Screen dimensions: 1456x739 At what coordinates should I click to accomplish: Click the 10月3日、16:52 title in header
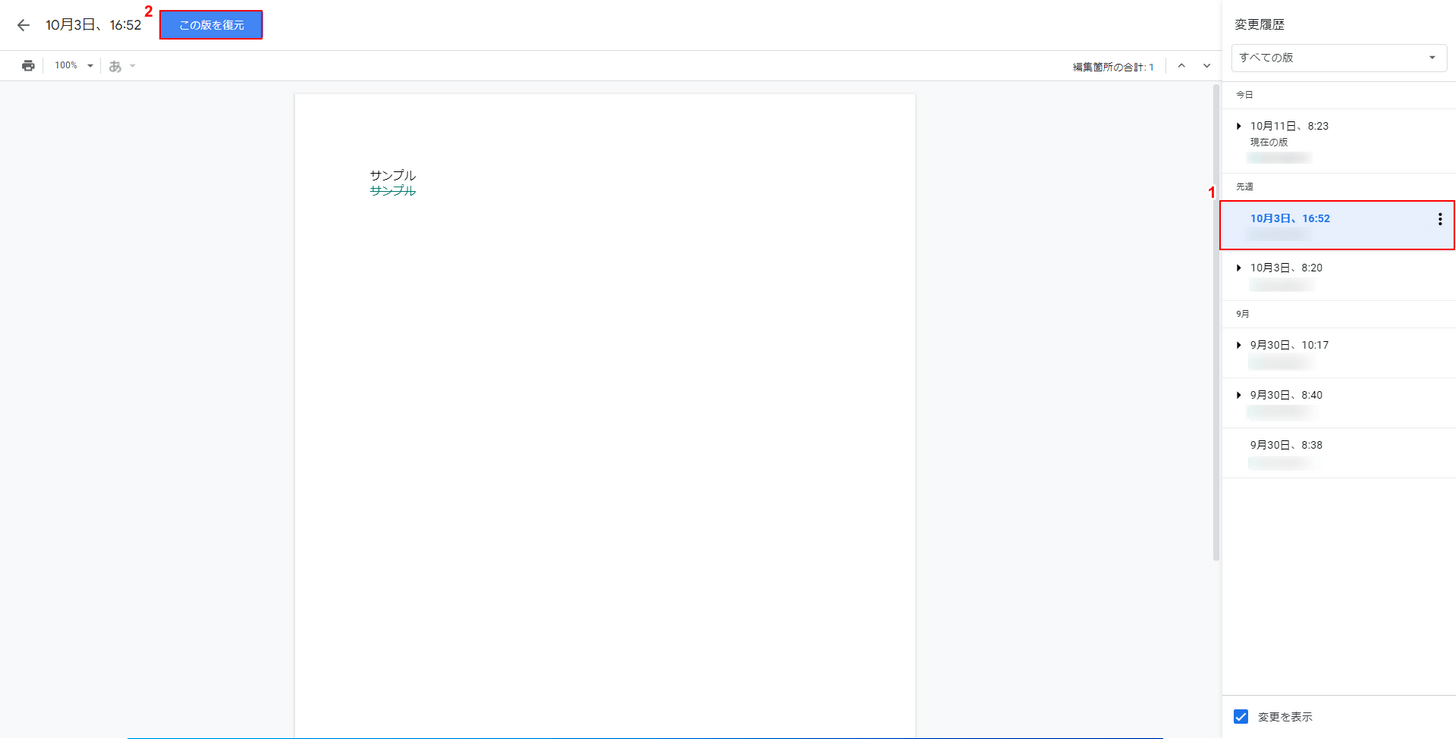pos(93,25)
